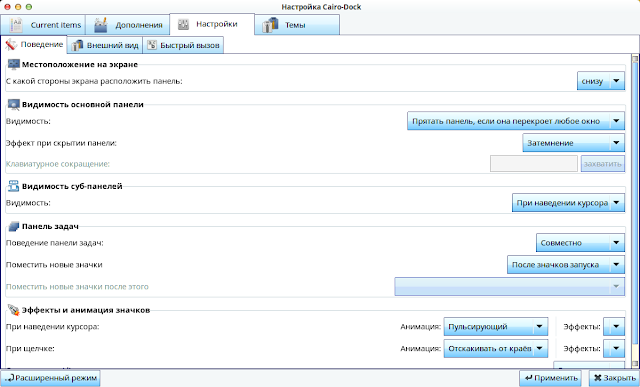This screenshot has height=387, width=640.
Task: Open the Совместно taskbar behavior dropdown
Action: tap(580, 243)
